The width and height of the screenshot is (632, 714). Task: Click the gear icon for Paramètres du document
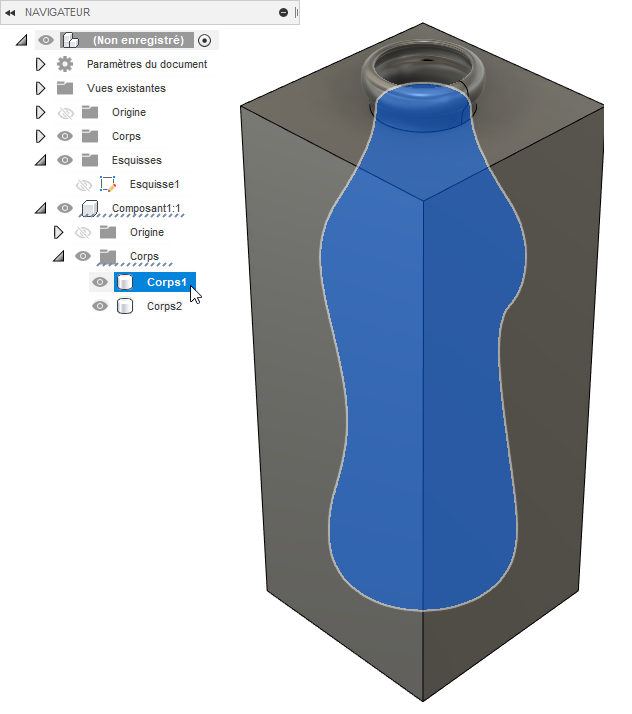[x=65, y=64]
